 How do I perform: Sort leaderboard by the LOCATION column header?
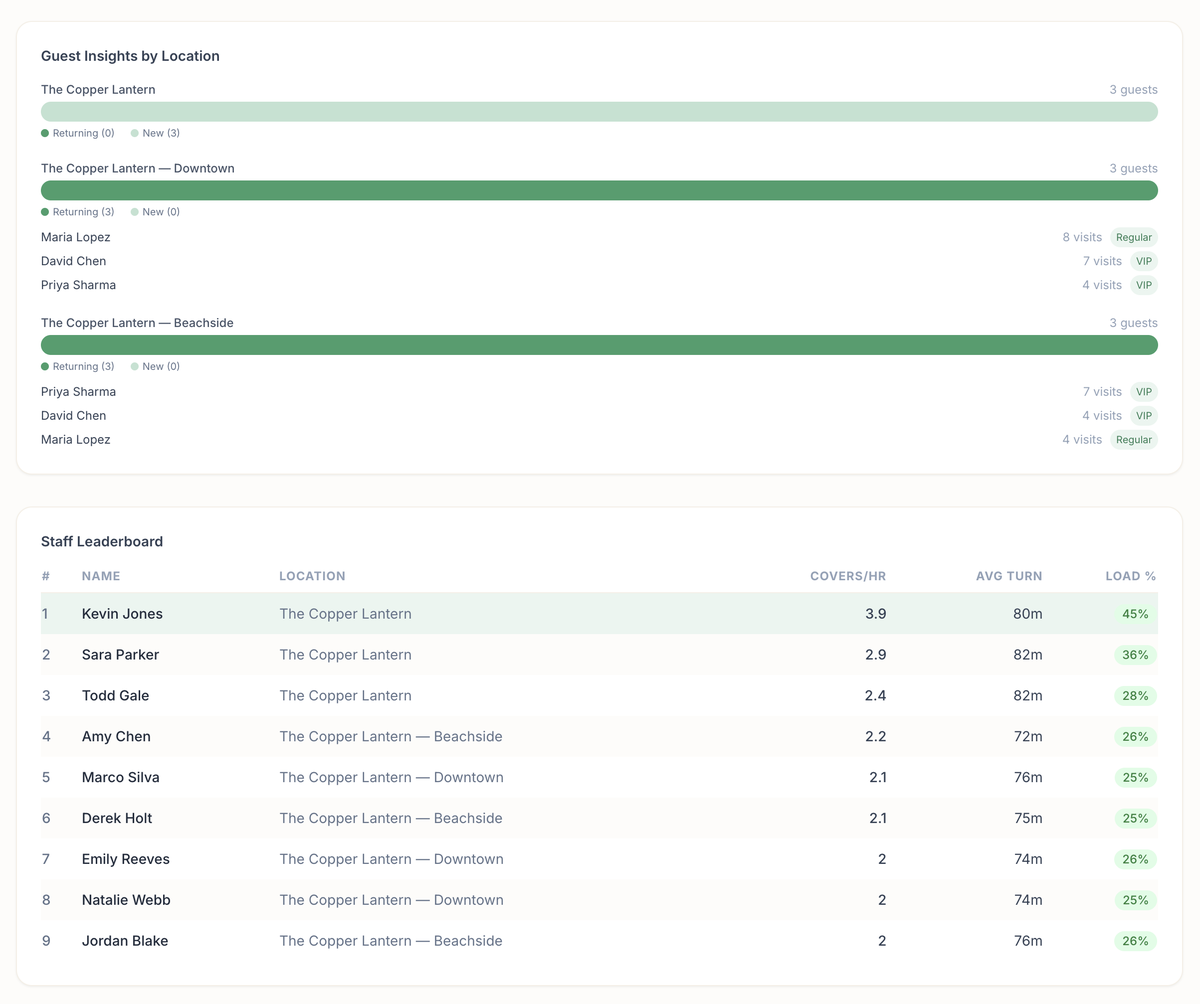pos(312,576)
